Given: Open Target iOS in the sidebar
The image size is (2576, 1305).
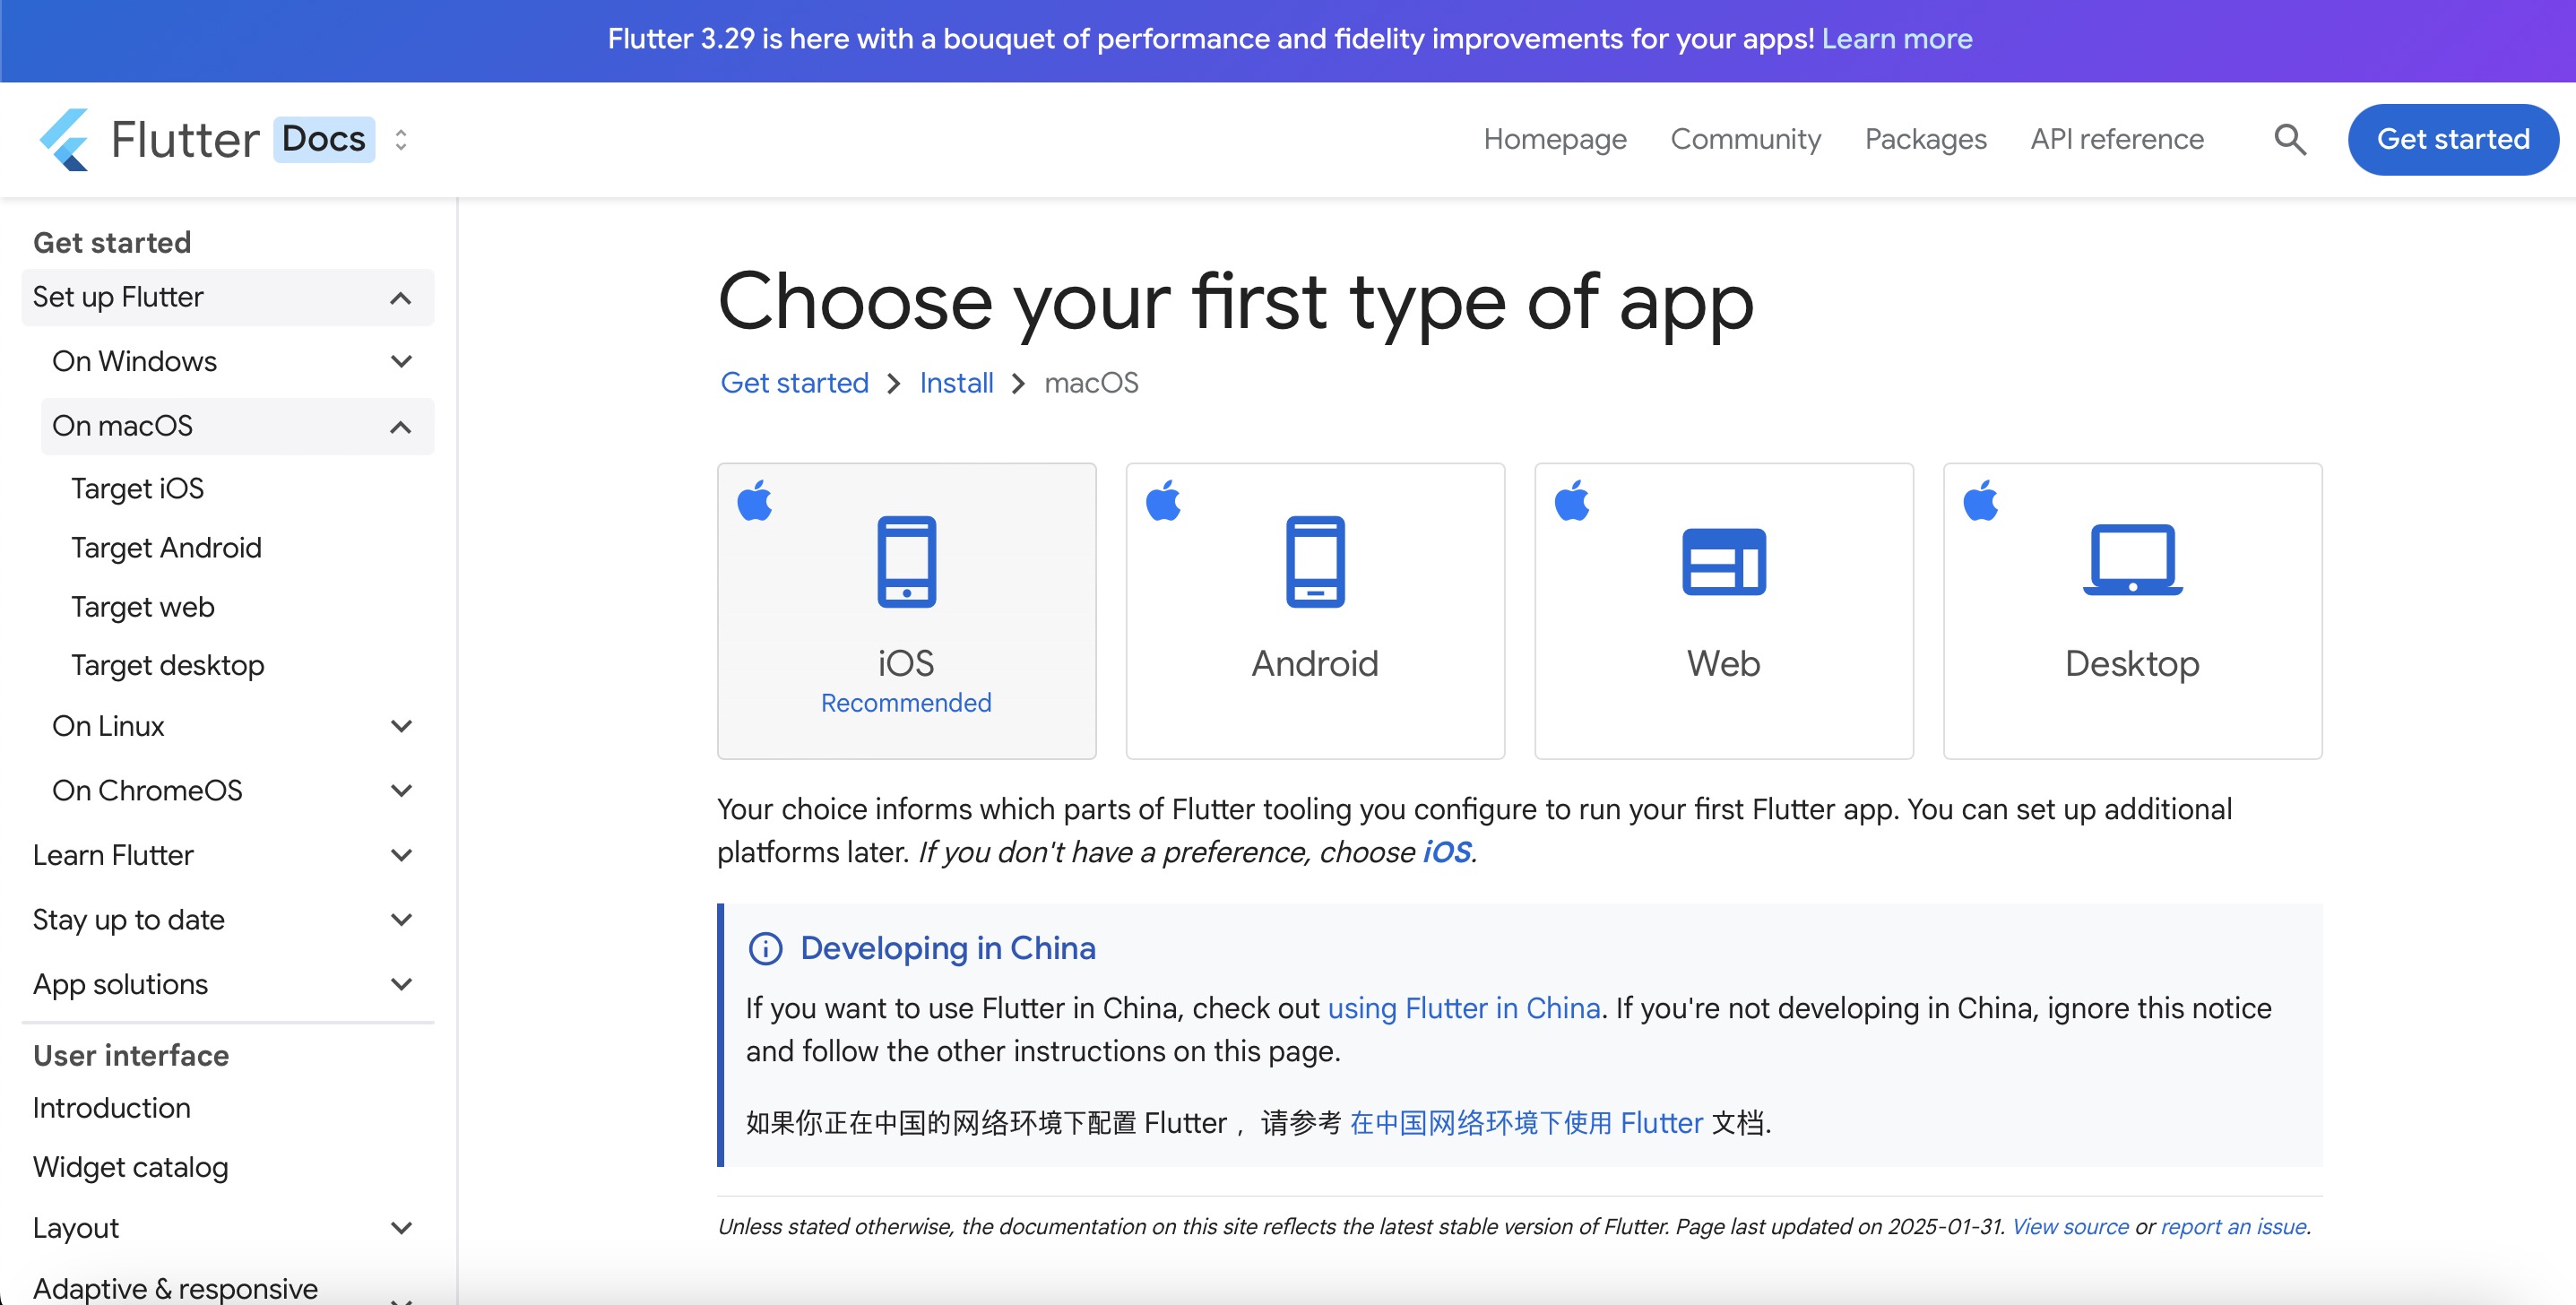Looking at the screenshot, I should point(137,488).
